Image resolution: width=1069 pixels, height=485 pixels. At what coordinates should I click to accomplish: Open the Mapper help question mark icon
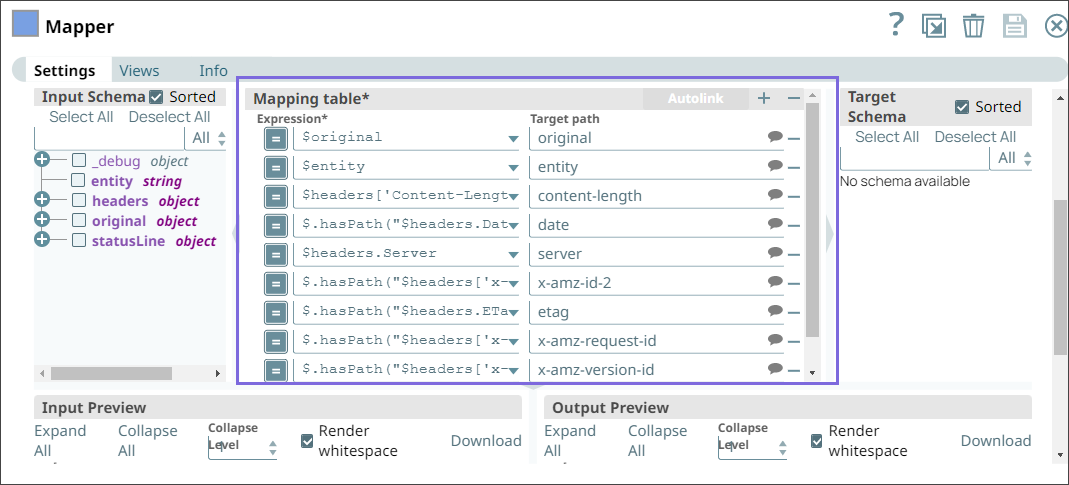click(x=896, y=25)
